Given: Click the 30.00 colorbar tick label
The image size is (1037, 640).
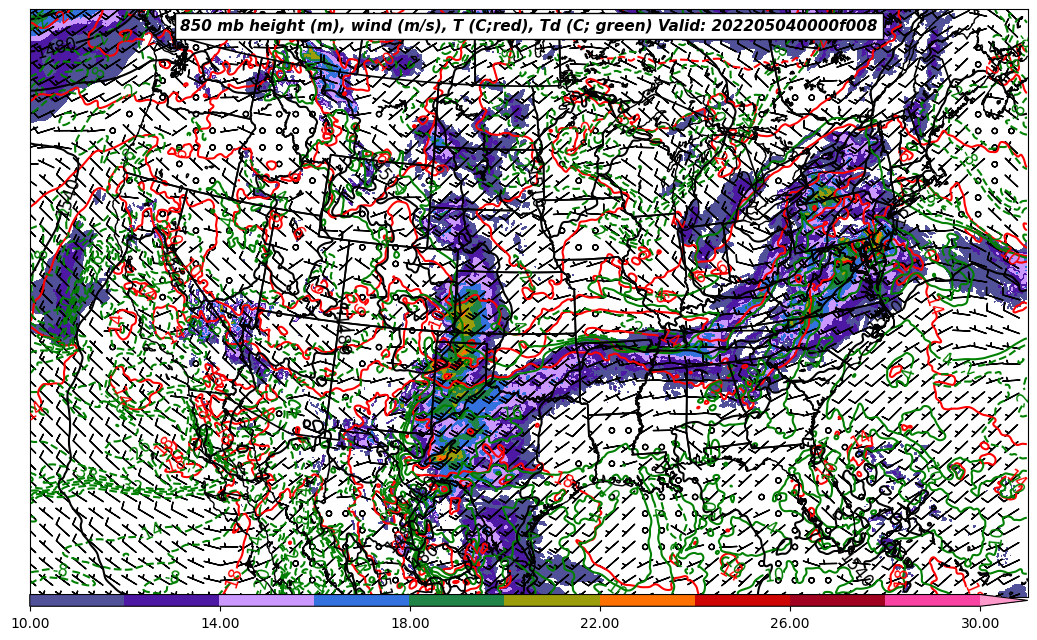Looking at the screenshot, I should (x=980, y=623).
